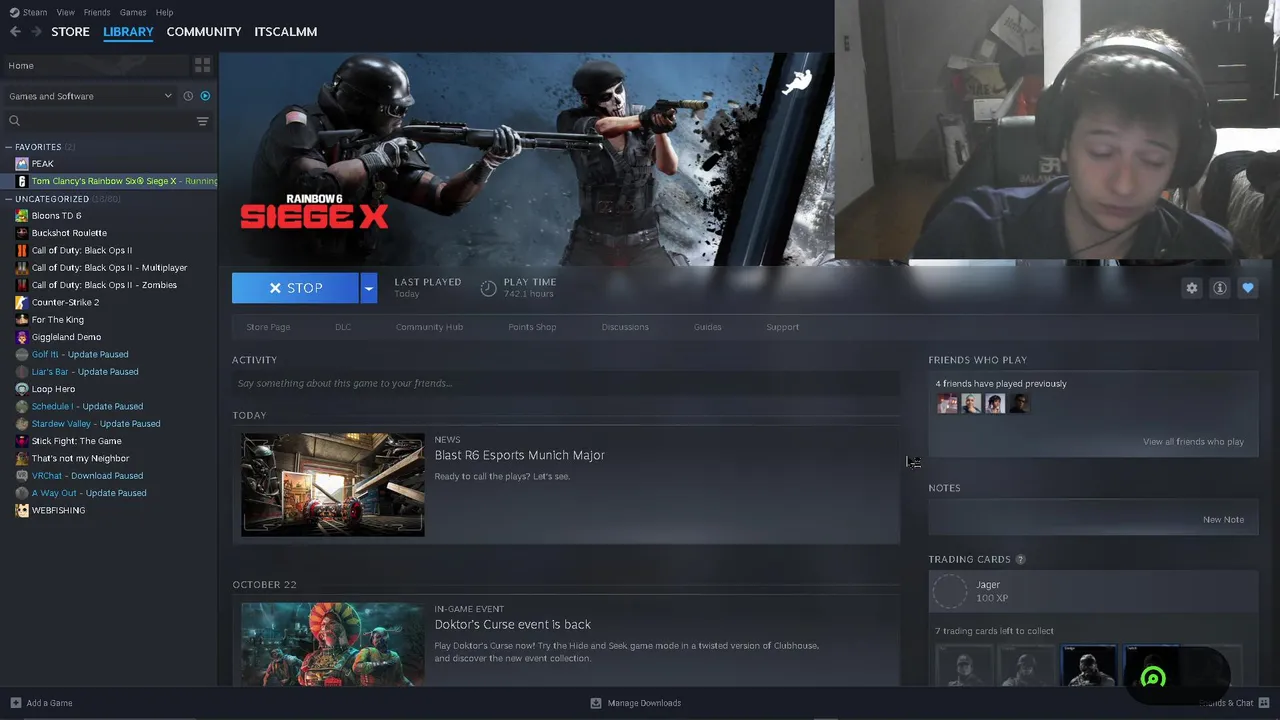This screenshot has width=1280, height=720.
Task: Open the Support link
Action: pos(782,327)
